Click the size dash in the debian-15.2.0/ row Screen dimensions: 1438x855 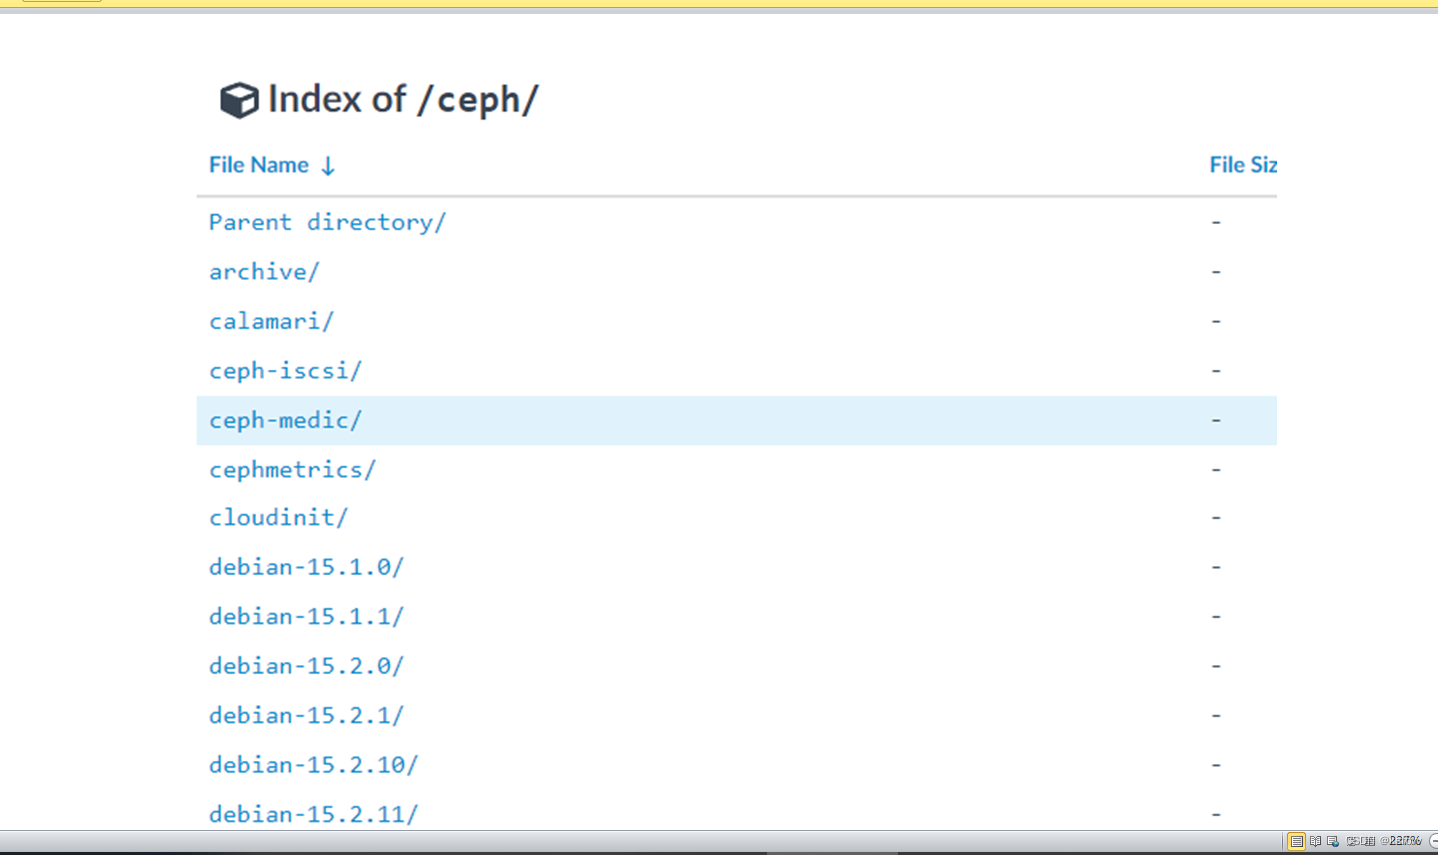(1216, 666)
